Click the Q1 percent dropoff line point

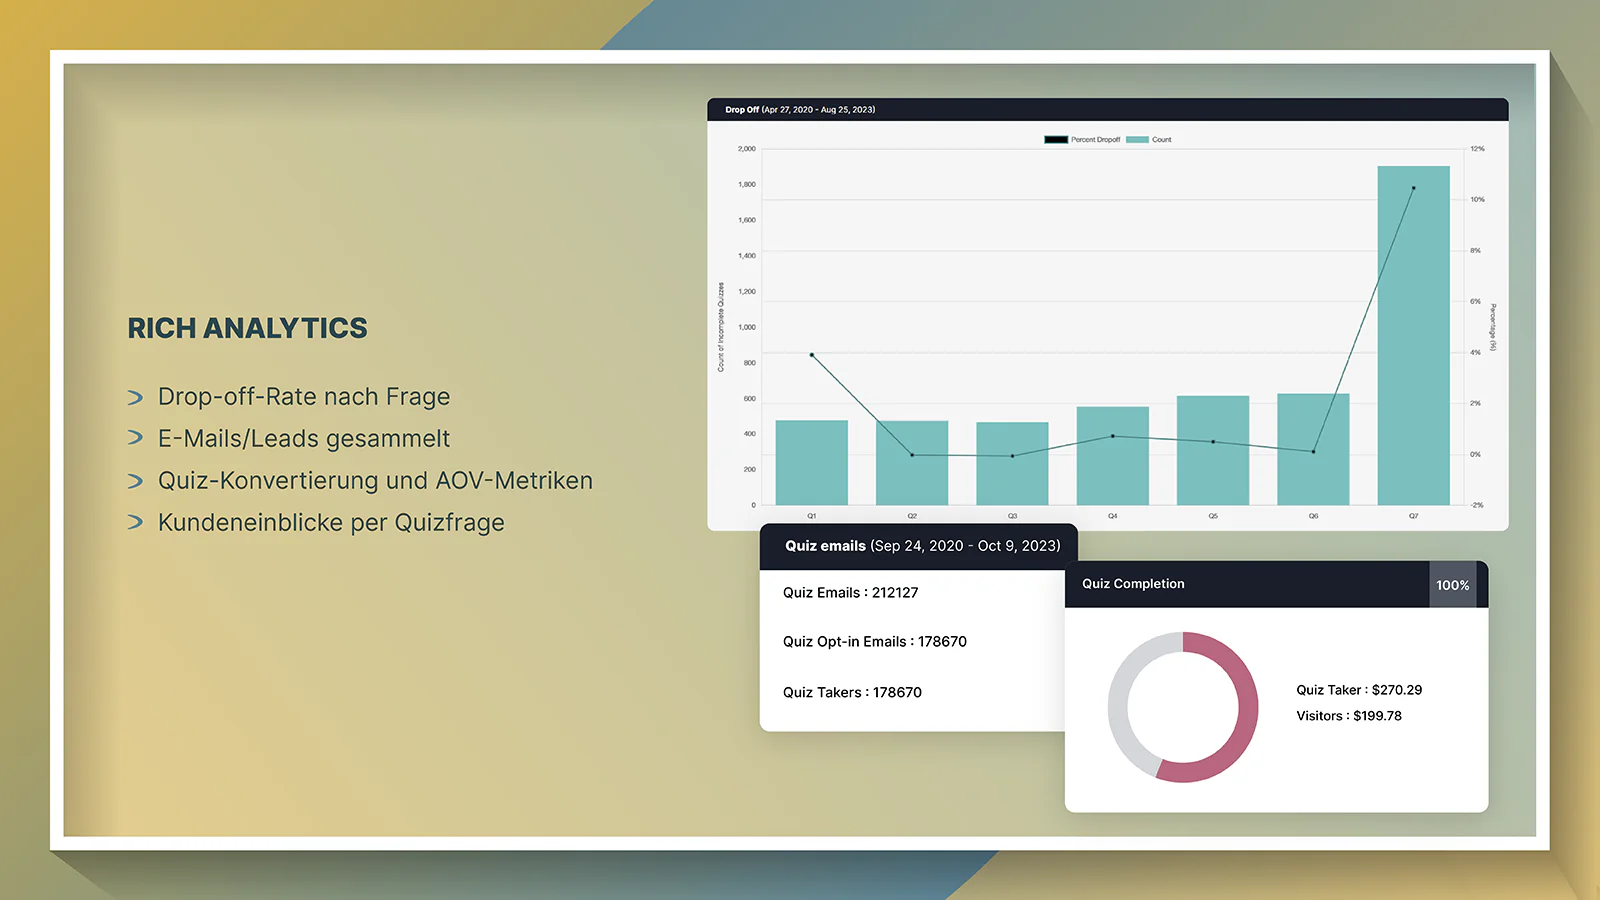pos(812,355)
